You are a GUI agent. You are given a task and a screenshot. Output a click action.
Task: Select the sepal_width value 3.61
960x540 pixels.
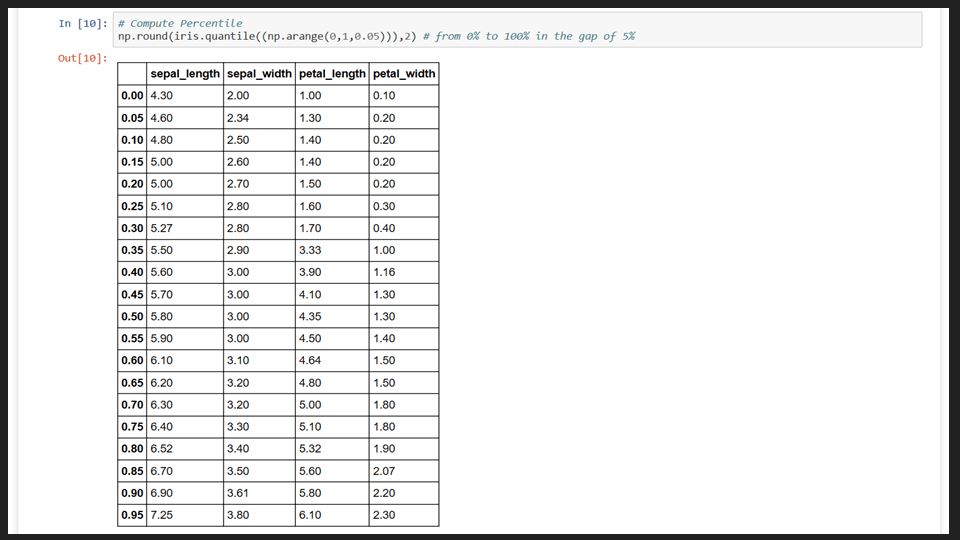[x=238, y=493]
